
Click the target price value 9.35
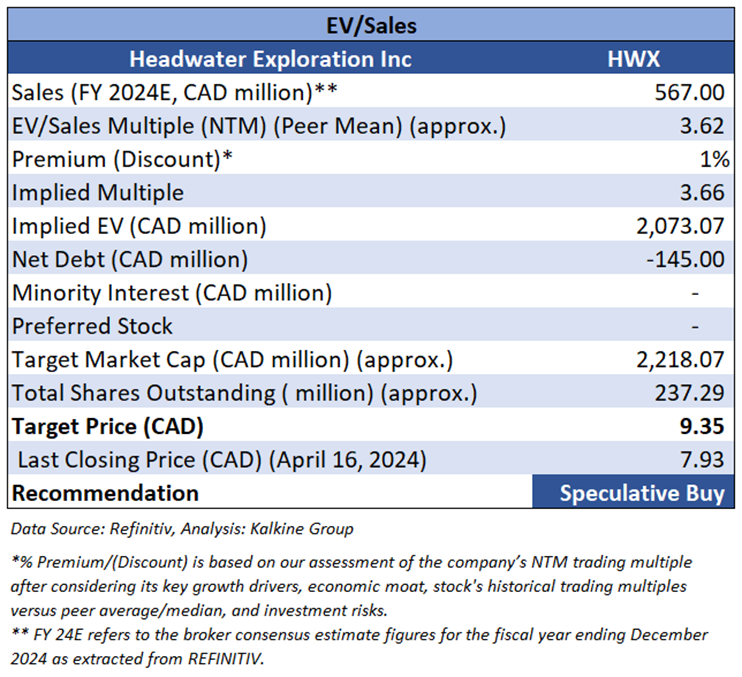(x=702, y=427)
